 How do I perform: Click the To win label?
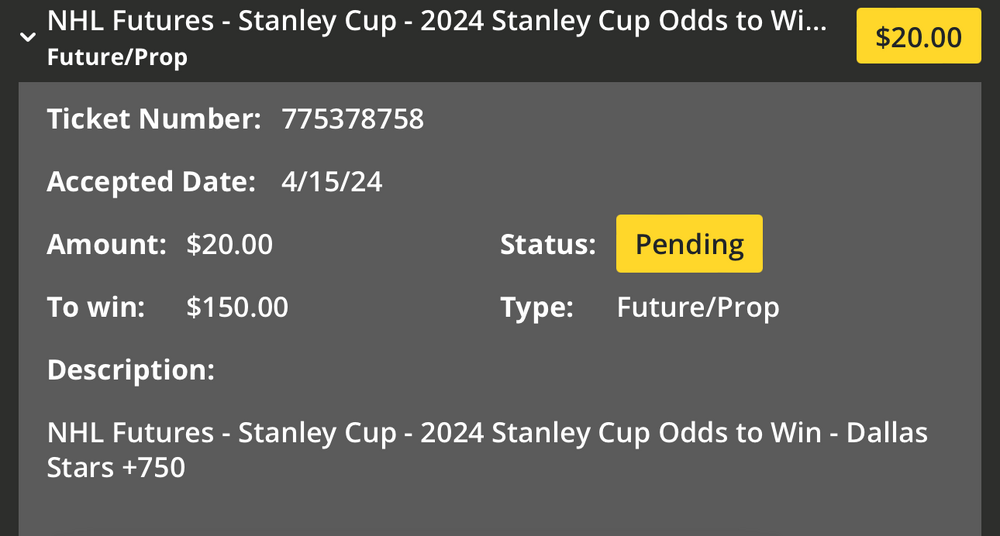[x=96, y=307]
